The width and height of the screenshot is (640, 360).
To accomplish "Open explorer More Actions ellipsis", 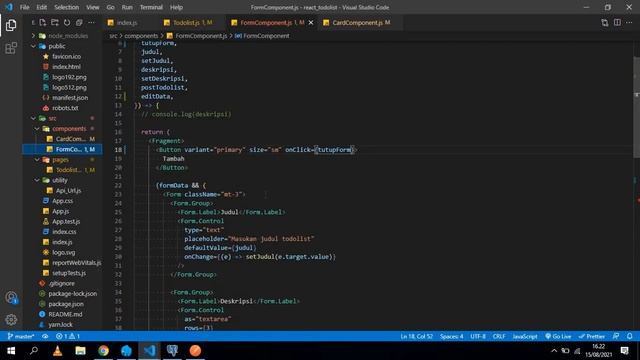I will [91, 23].
